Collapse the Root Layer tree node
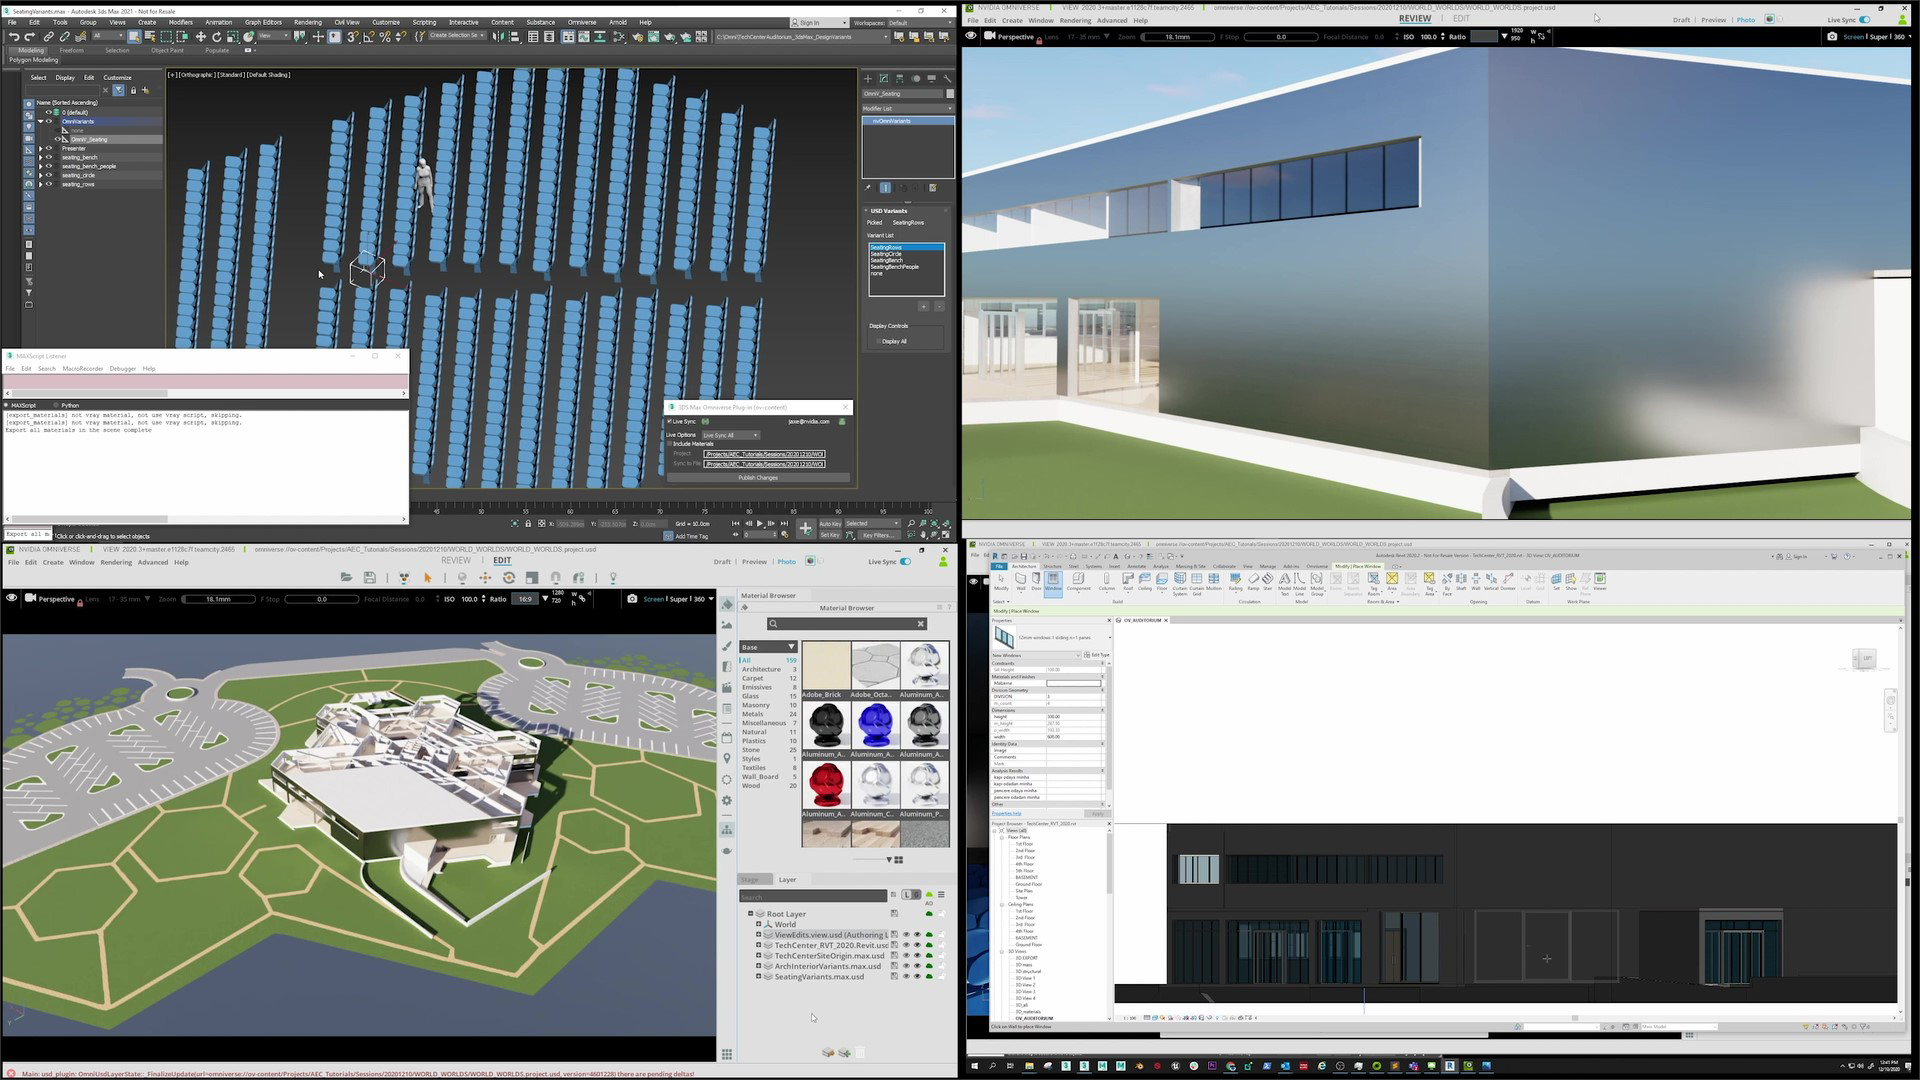 (751, 914)
